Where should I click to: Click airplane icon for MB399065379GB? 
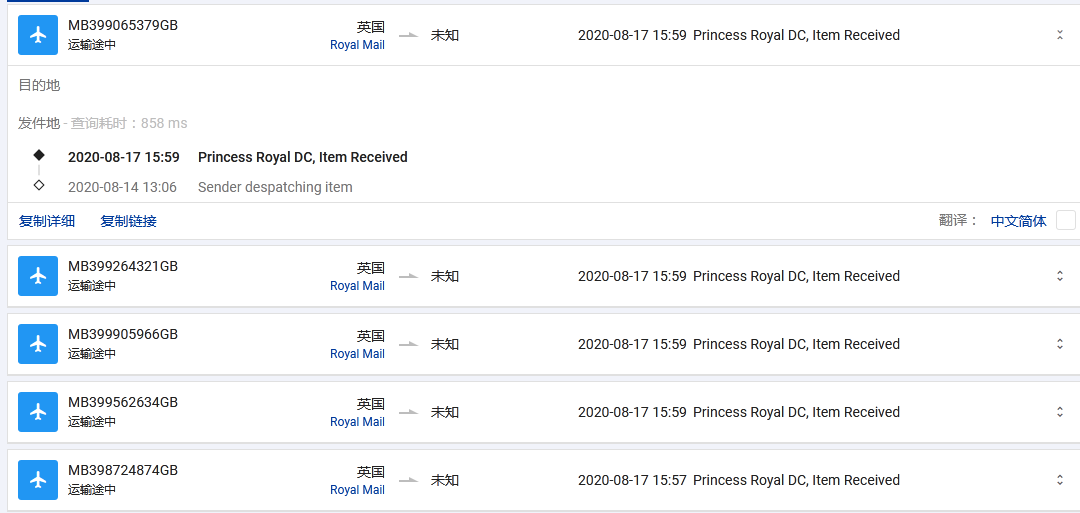point(38,35)
